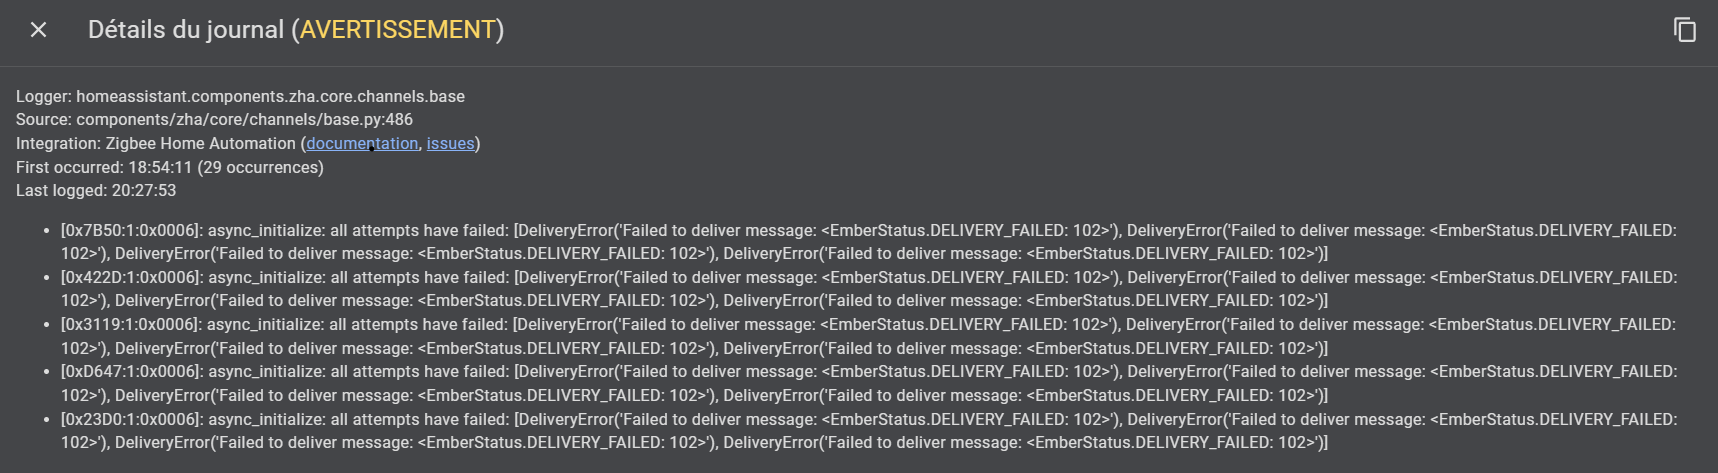Open the integration issues link
1718x473 pixels.
click(450, 143)
